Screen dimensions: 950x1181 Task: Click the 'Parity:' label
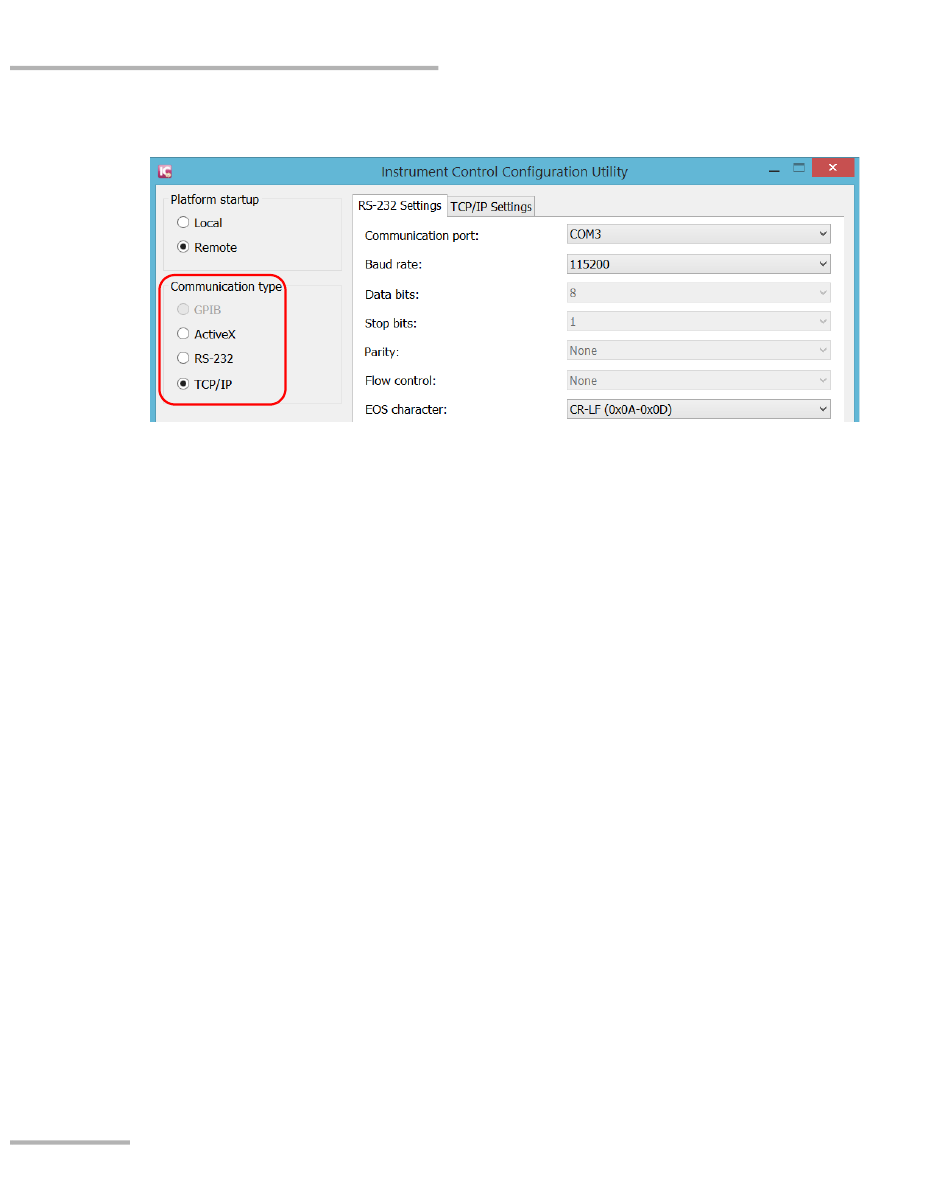[x=381, y=352]
